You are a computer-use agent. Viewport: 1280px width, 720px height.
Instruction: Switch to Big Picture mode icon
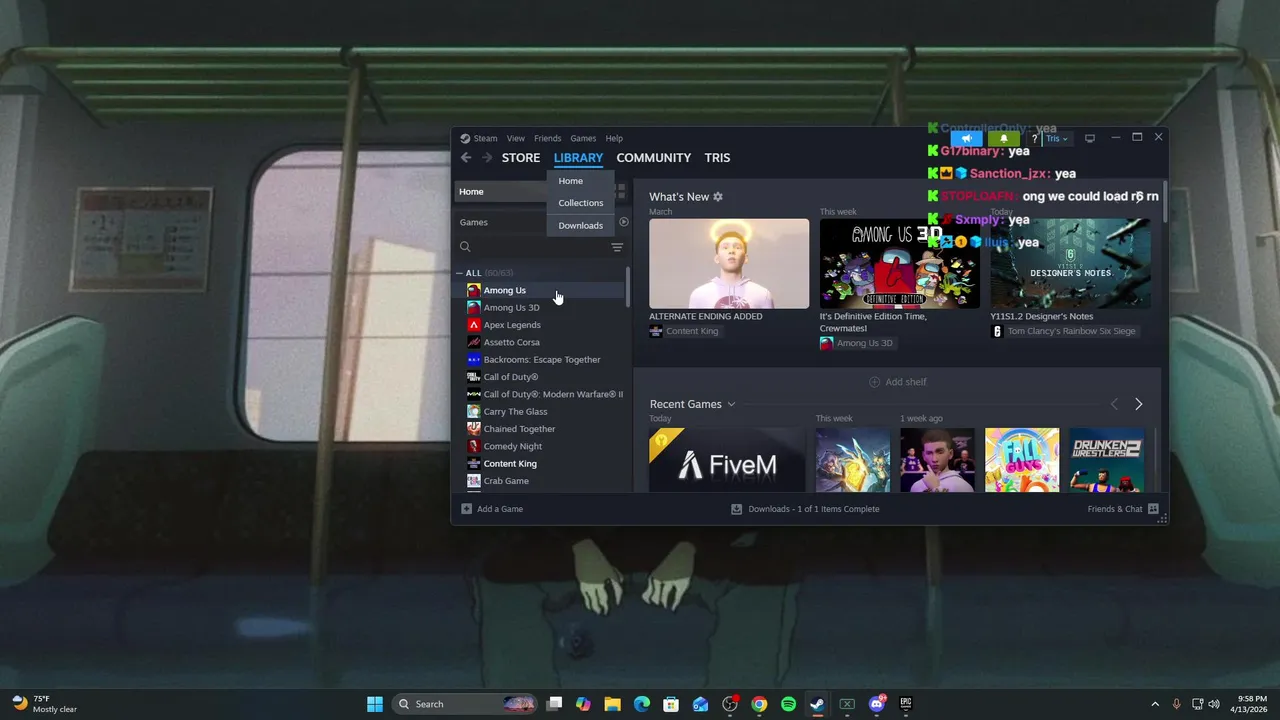tap(1090, 138)
